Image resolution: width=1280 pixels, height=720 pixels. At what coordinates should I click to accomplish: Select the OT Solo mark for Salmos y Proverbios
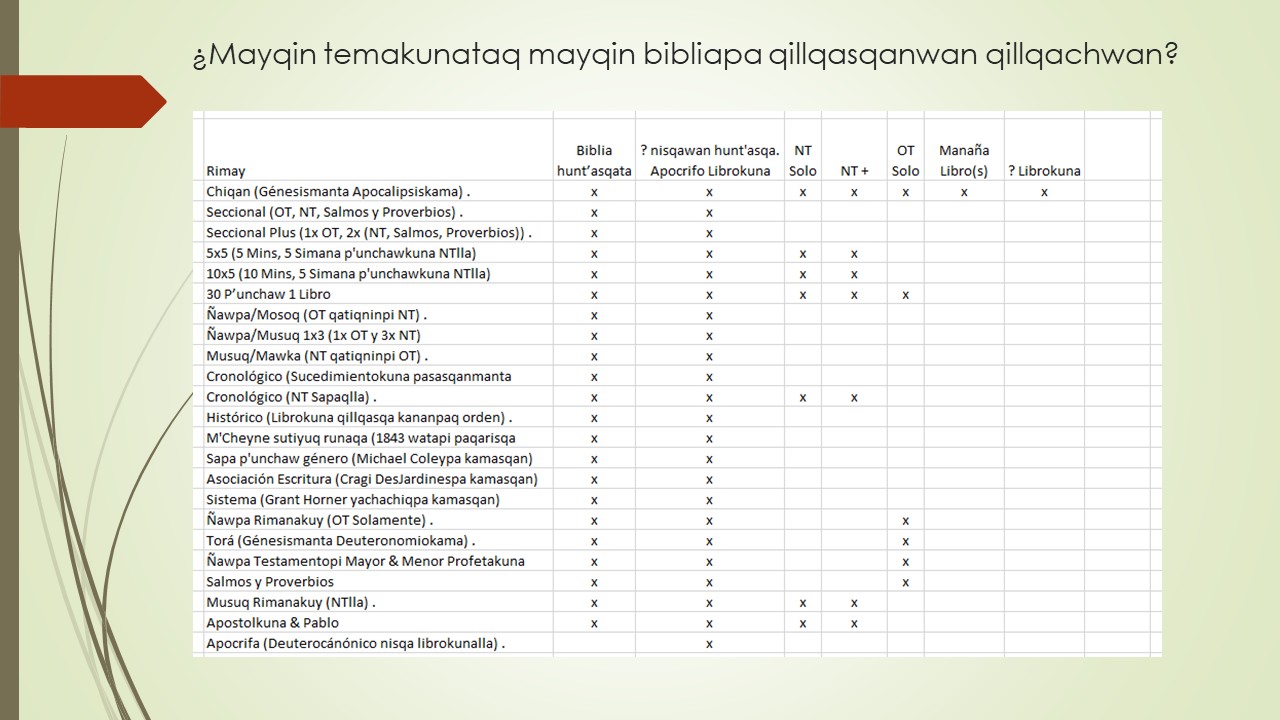(905, 581)
